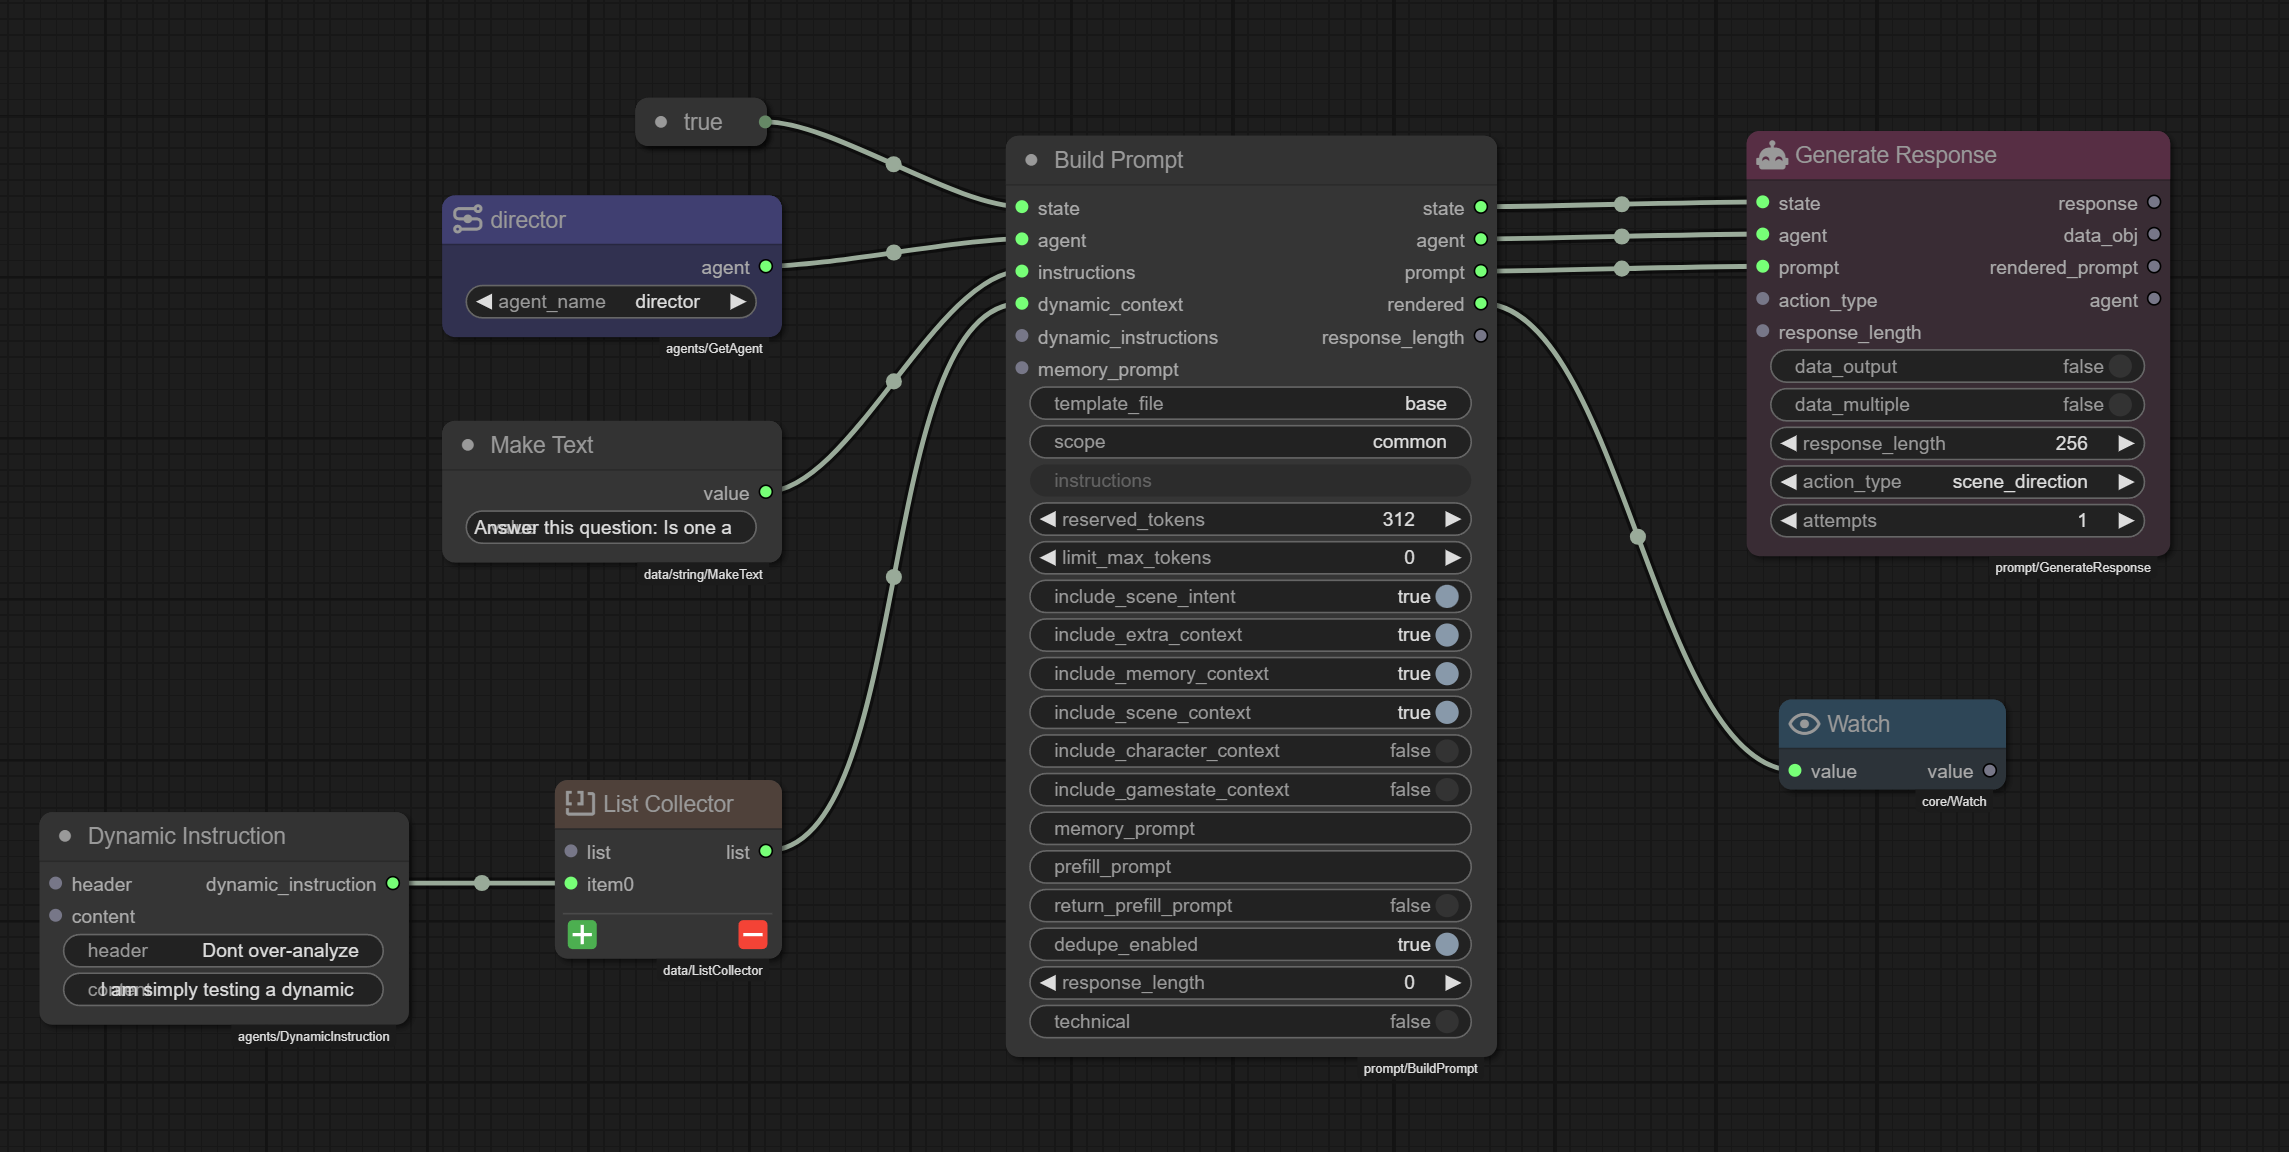Enable include_character_context toggle

[1446, 751]
